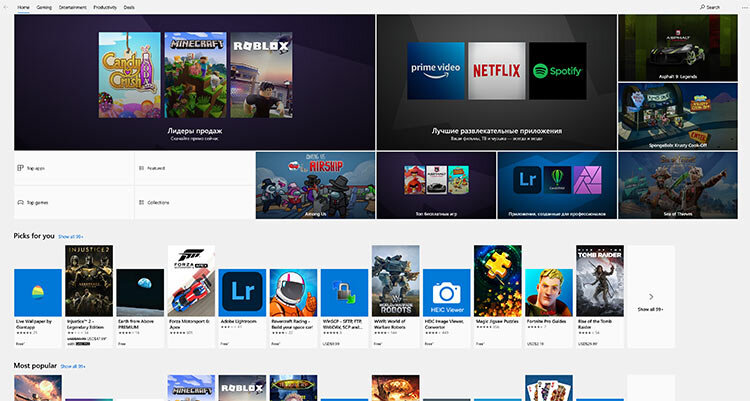Open Fortnite Pro Guides icon
750x401 pixels.
tap(549, 292)
